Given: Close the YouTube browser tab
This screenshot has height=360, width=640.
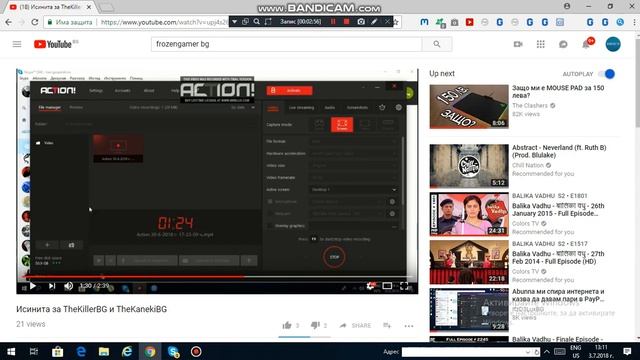Looking at the screenshot, I should coord(89,7).
